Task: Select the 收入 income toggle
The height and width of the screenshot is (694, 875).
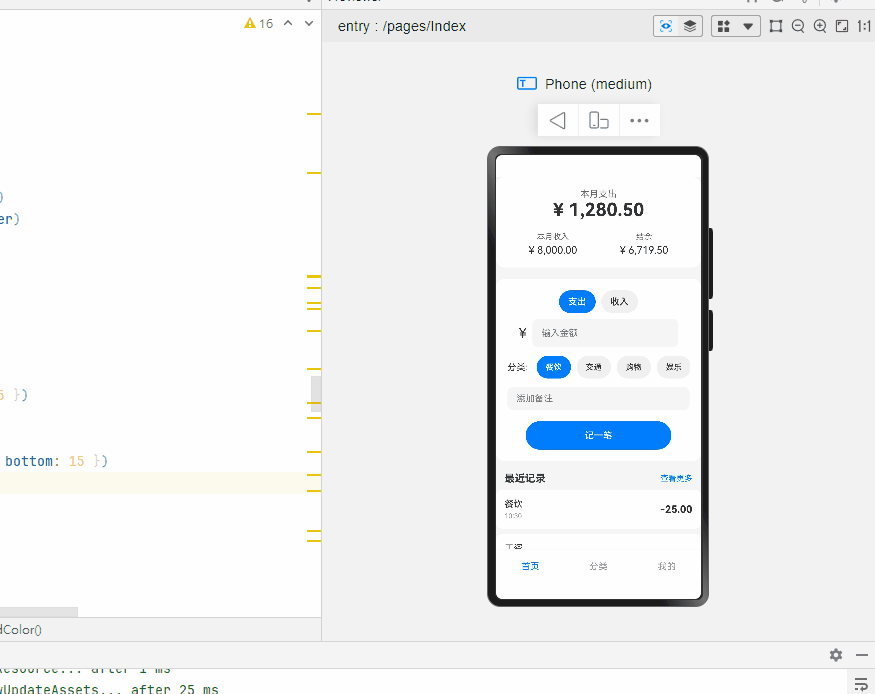Action: tap(619, 301)
